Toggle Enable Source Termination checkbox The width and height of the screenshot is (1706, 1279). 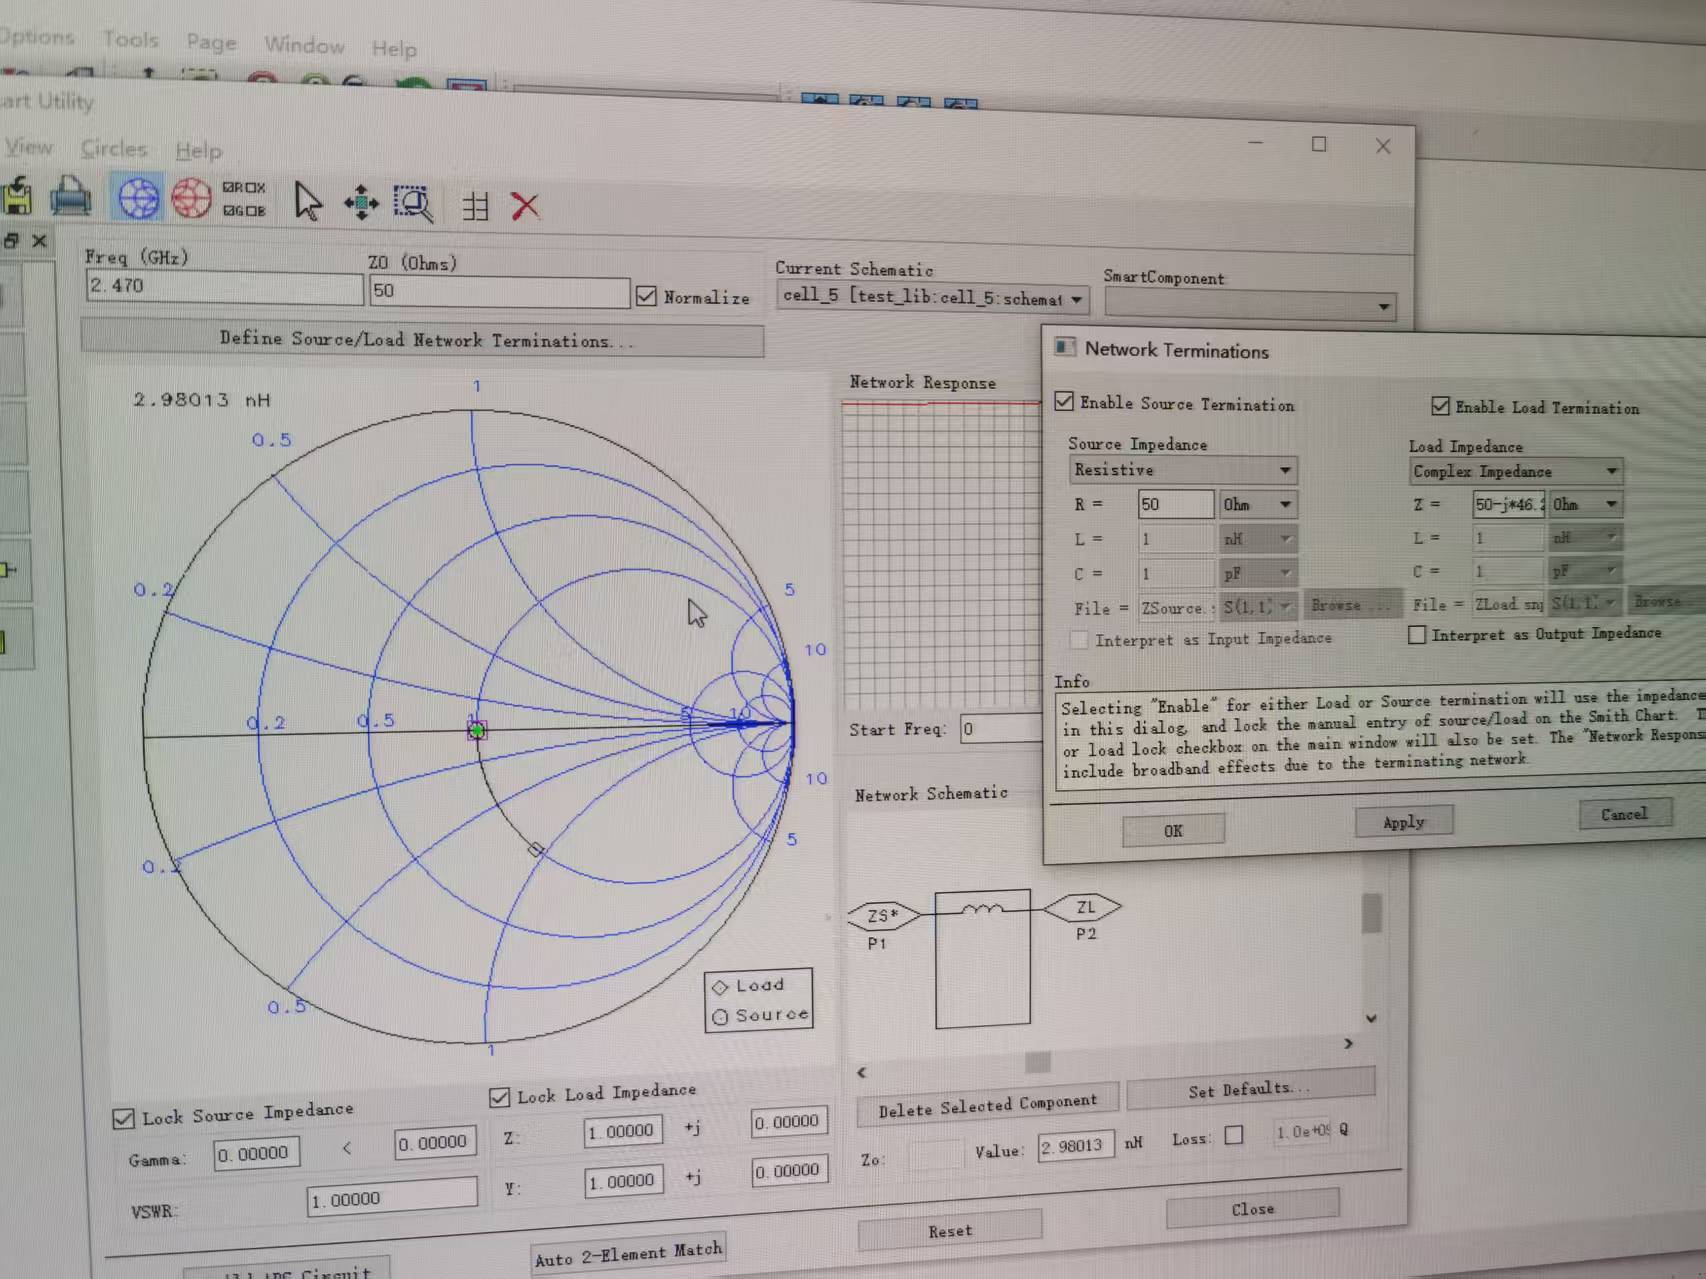pyautogui.click(x=1064, y=402)
